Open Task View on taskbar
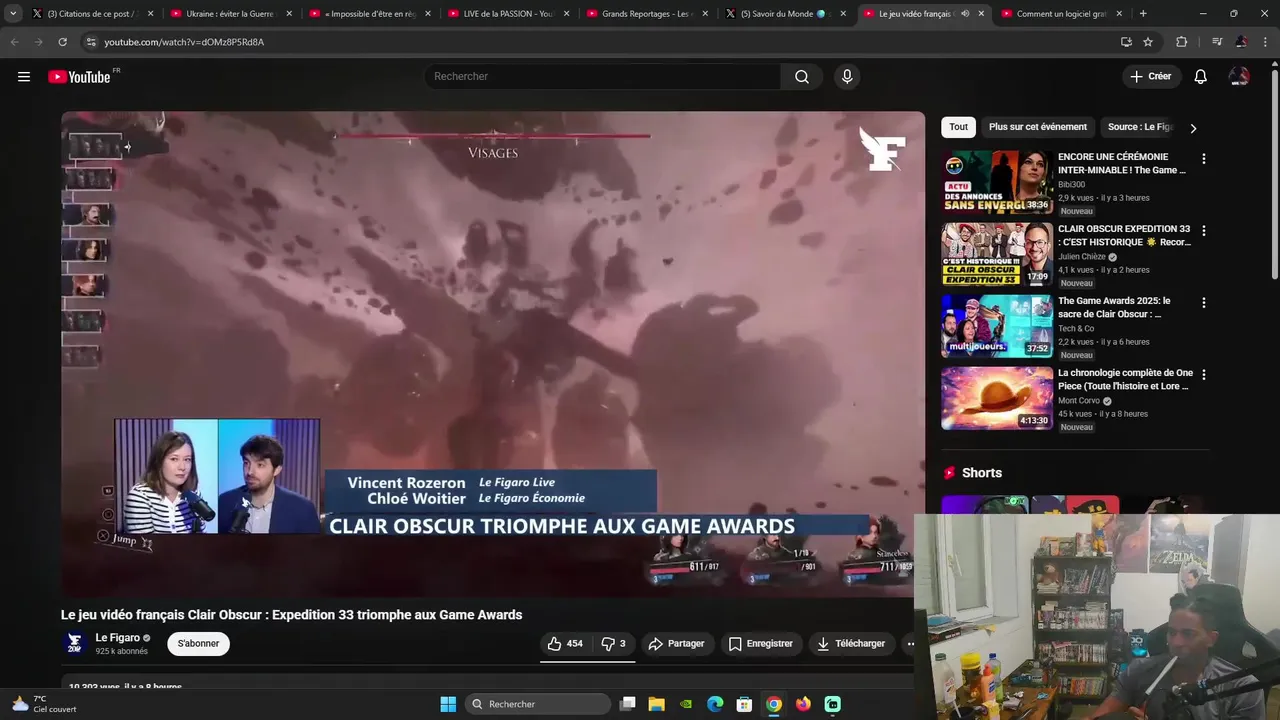 click(x=627, y=704)
